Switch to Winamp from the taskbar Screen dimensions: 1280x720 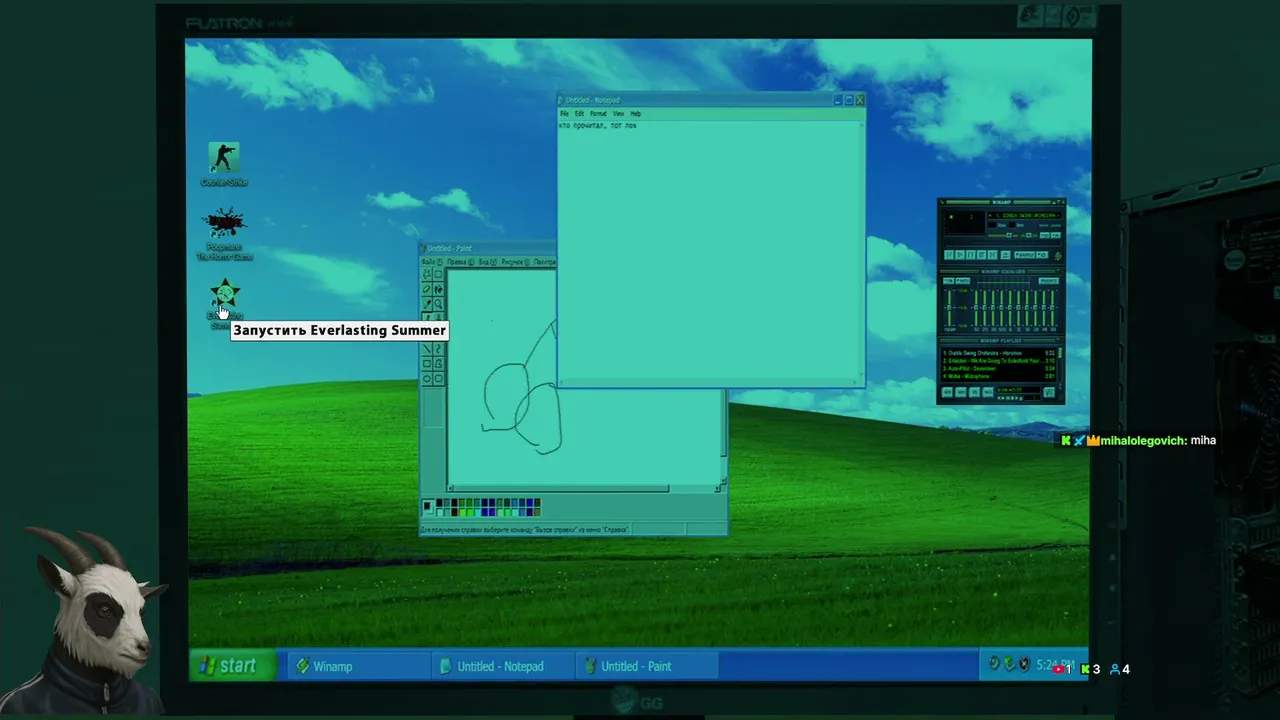[x=360, y=666]
